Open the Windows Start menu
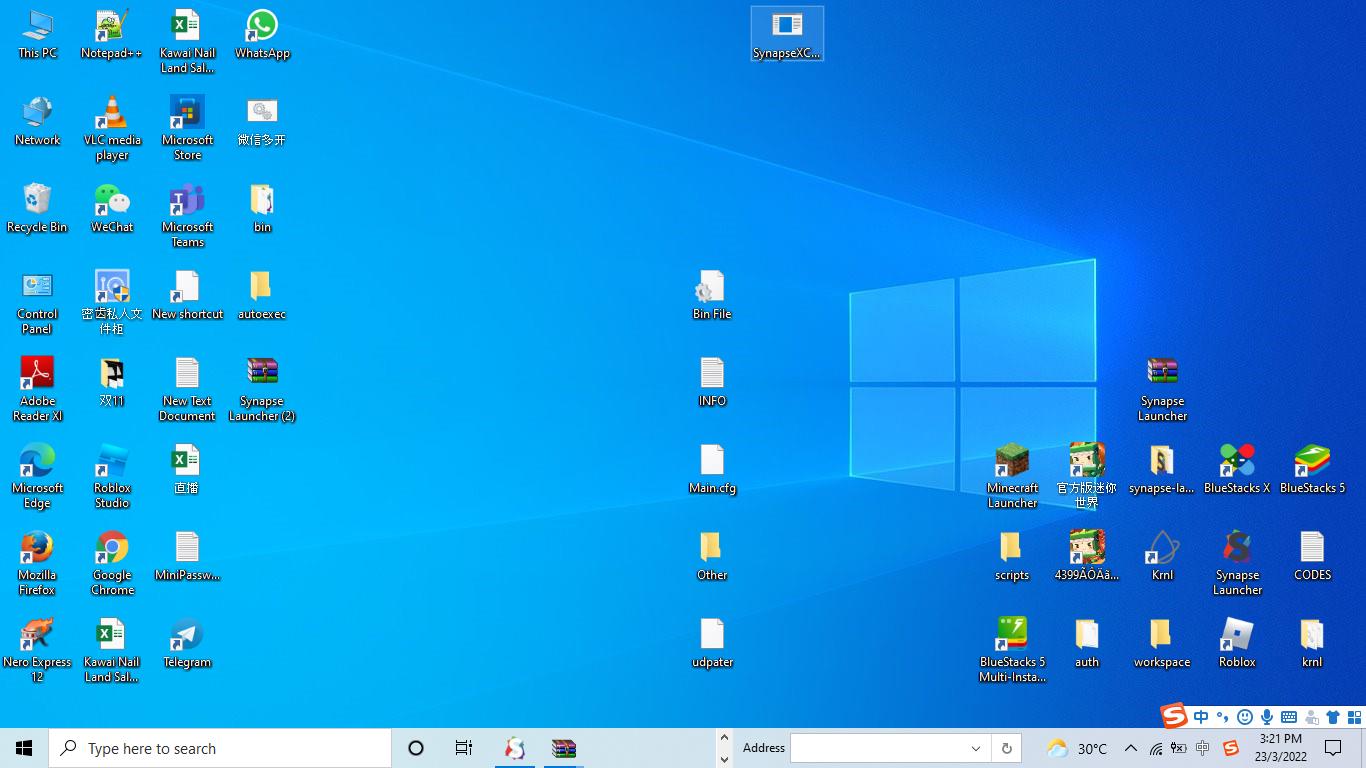Viewport: 1366px width, 768px height. (24, 748)
